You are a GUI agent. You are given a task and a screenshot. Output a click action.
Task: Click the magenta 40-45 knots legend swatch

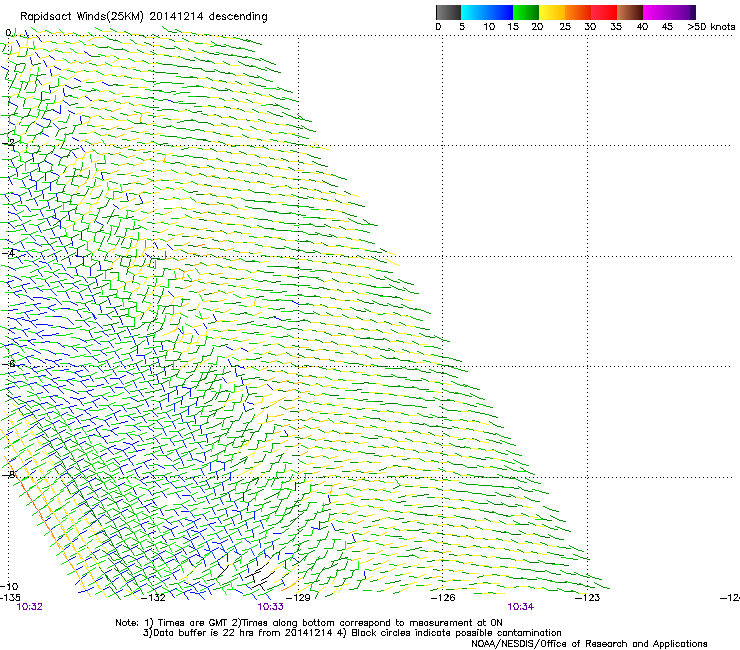(656, 12)
